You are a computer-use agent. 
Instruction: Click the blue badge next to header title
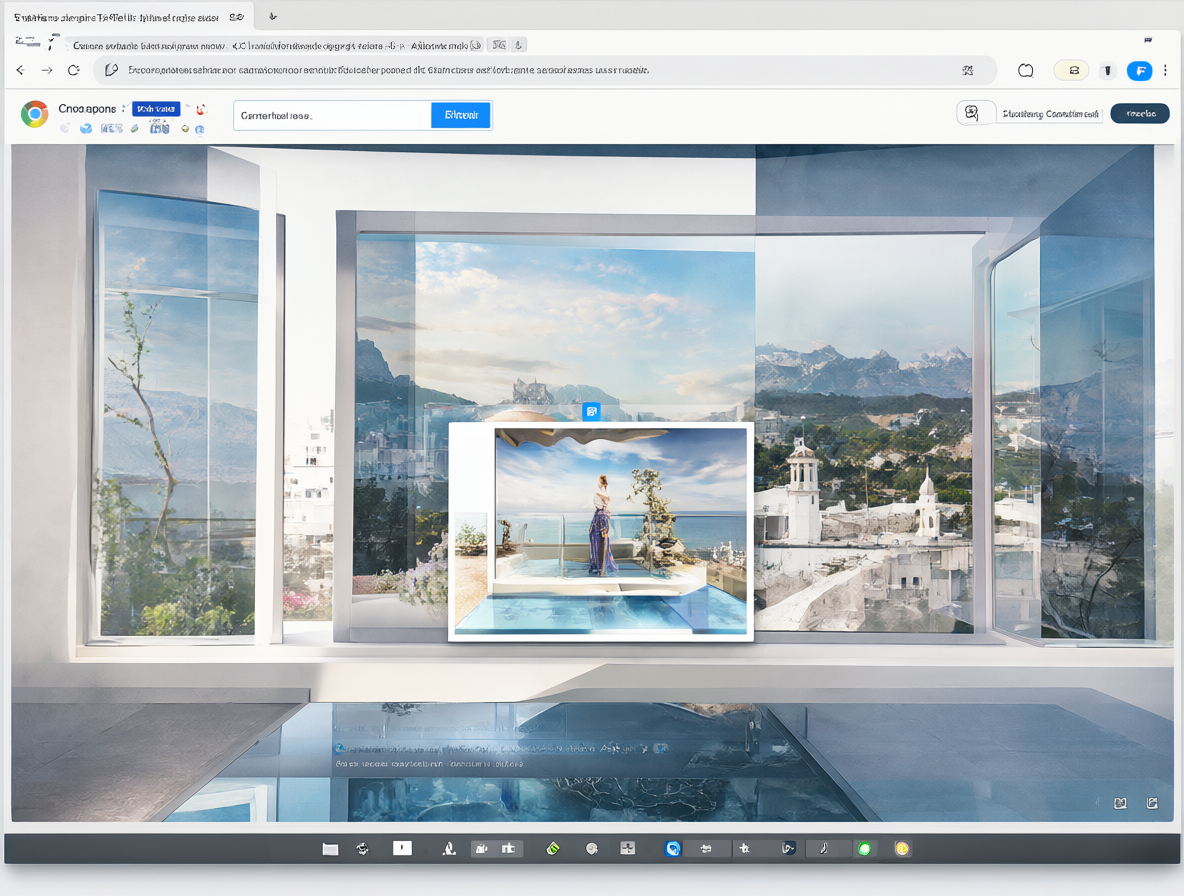(x=156, y=109)
